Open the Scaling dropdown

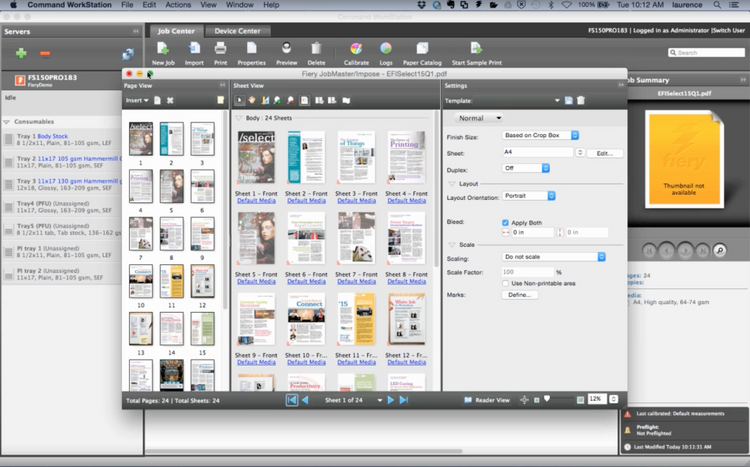pyautogui.click(x=553, y=257)
